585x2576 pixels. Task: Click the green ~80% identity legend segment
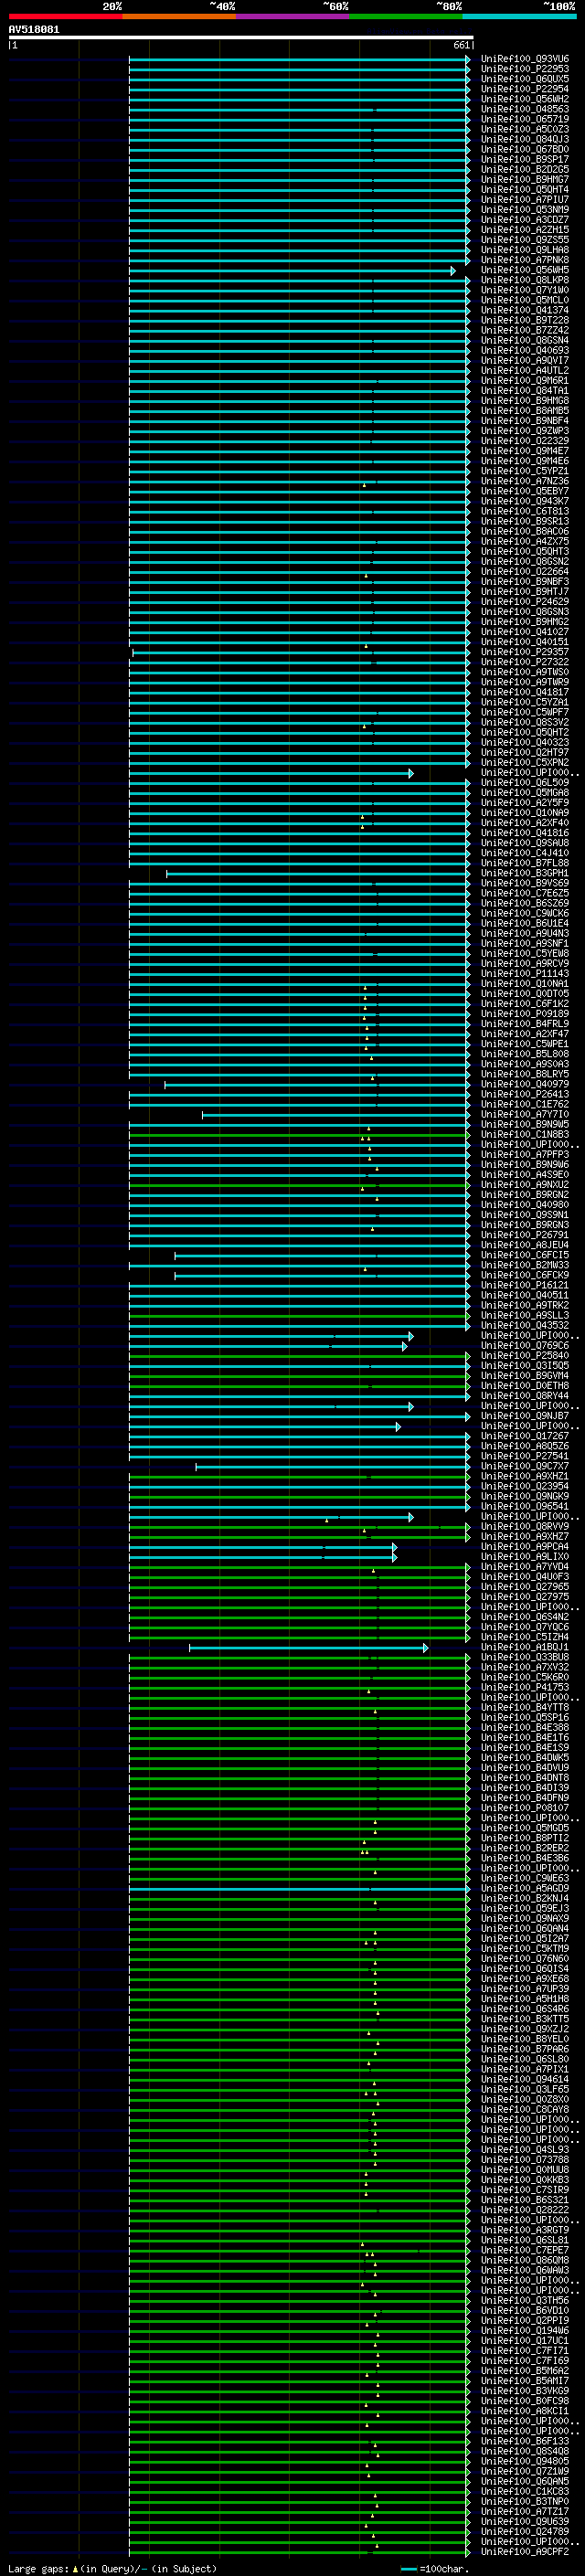pyautogui.click(x=406, y=16)
